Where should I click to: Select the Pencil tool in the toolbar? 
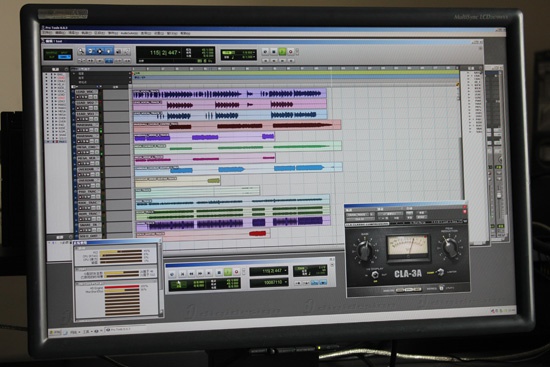tap(127, 52)
